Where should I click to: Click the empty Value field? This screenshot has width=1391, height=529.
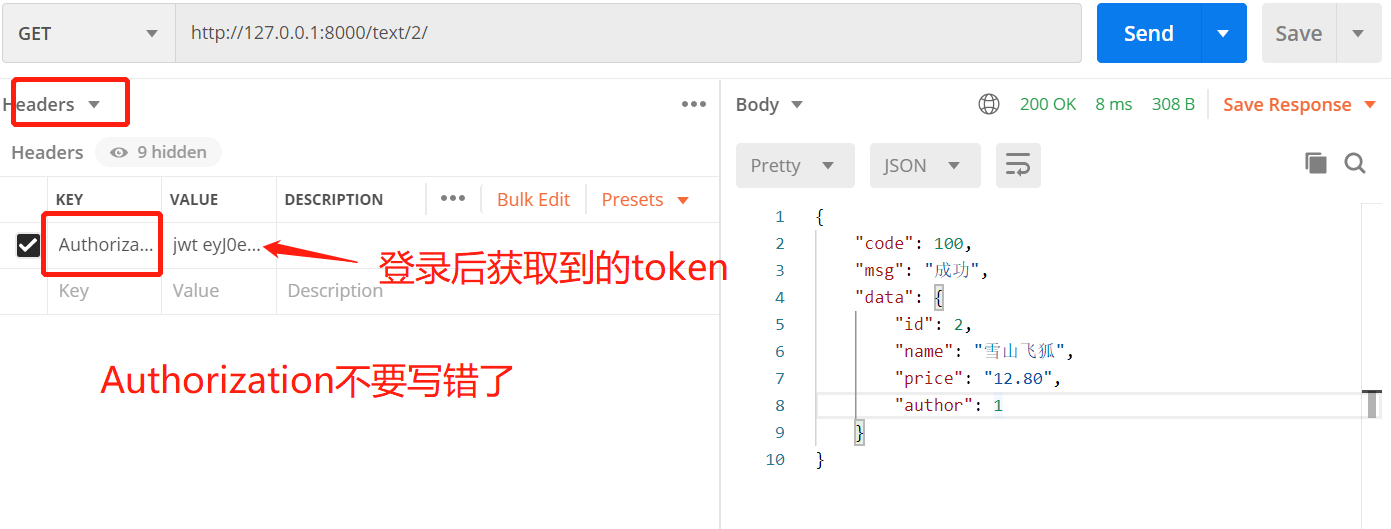(x=218, y=291)
